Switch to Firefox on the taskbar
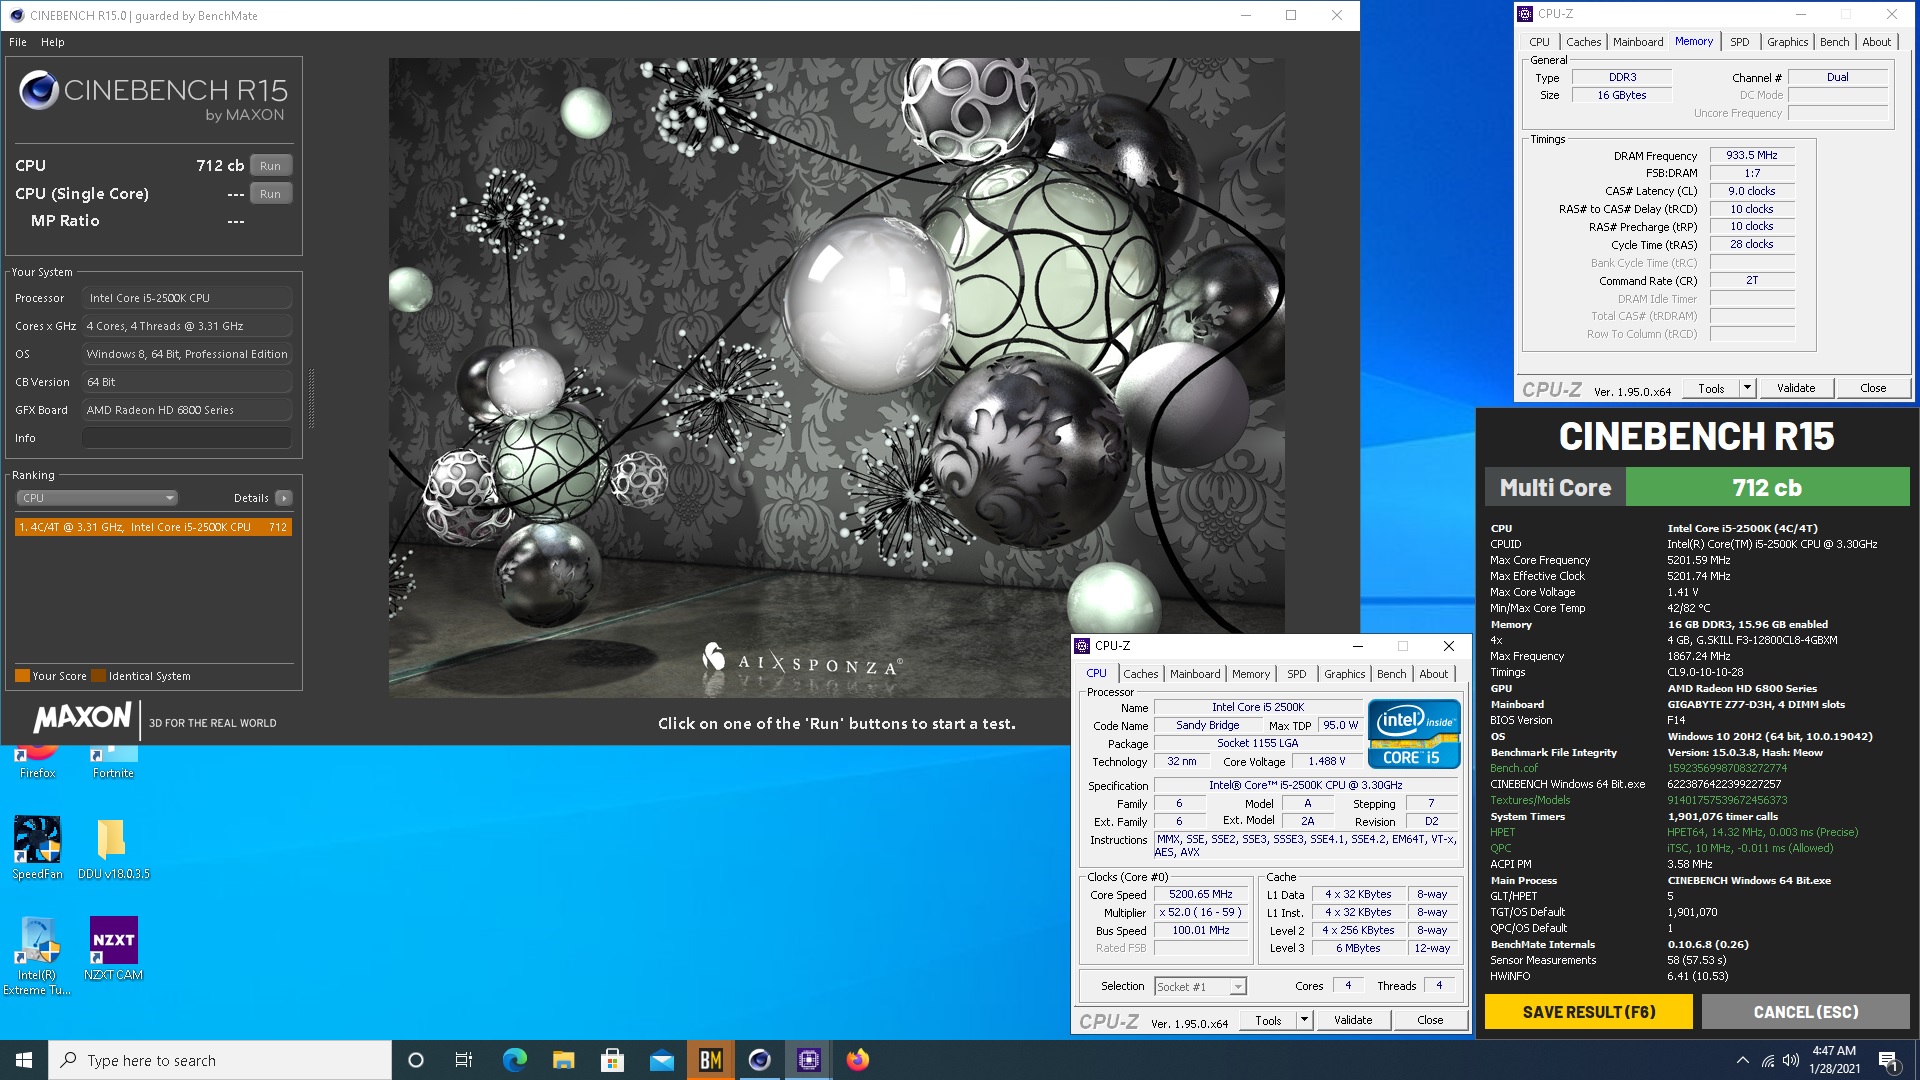This screenshot has width=1920, height=1080. [x=857, y=1060]
